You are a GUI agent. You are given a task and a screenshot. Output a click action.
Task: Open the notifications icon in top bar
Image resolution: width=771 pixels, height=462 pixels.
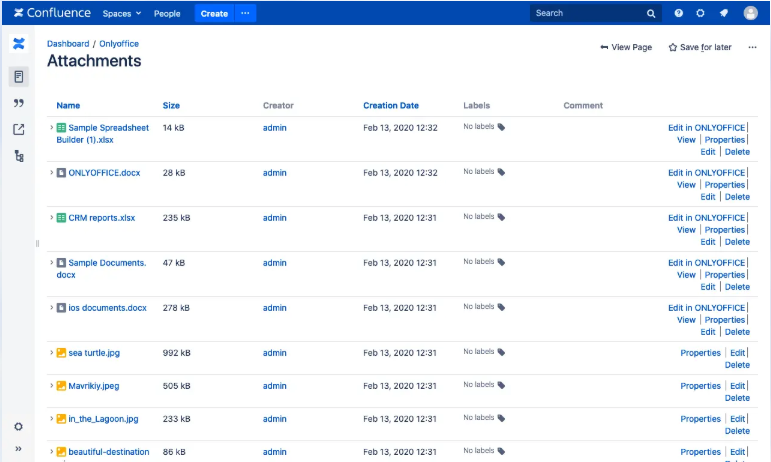point(724,13)
